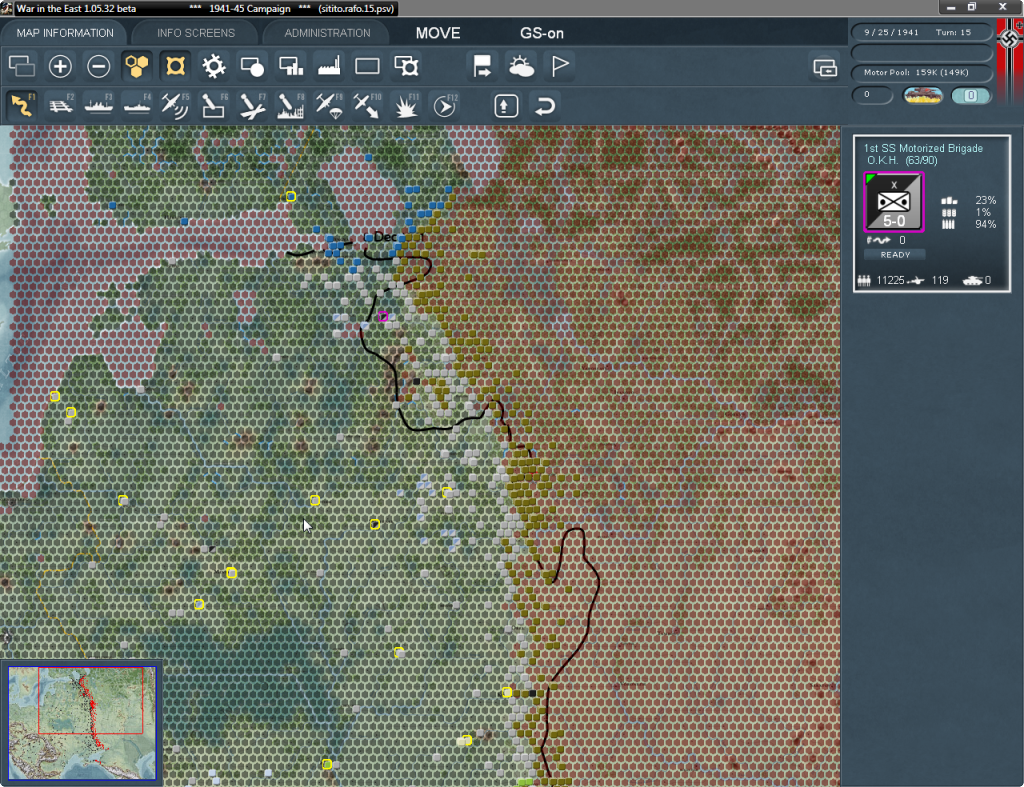This screenshot has width=1024, height=787.
Task: Minimize the War in the East window
Action: click(951, 7)
